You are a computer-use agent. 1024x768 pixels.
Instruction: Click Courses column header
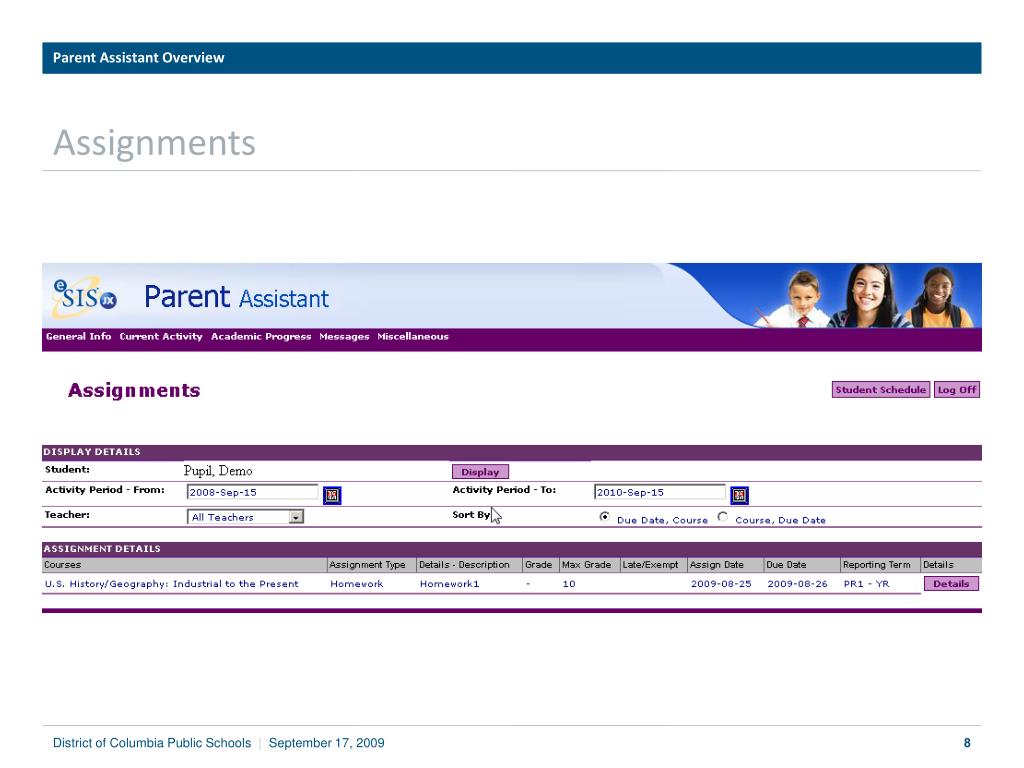184,565
